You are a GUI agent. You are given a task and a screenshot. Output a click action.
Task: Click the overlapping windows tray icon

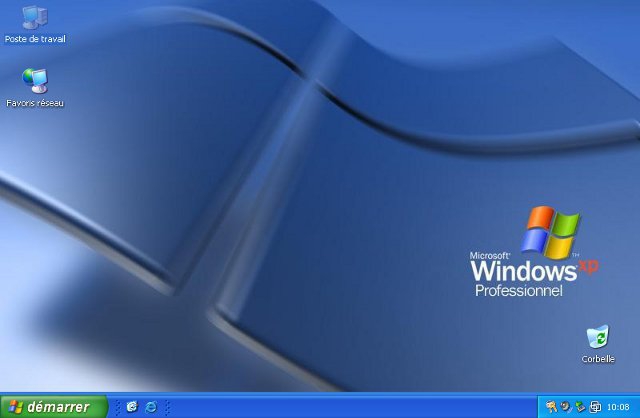[595, 407]
